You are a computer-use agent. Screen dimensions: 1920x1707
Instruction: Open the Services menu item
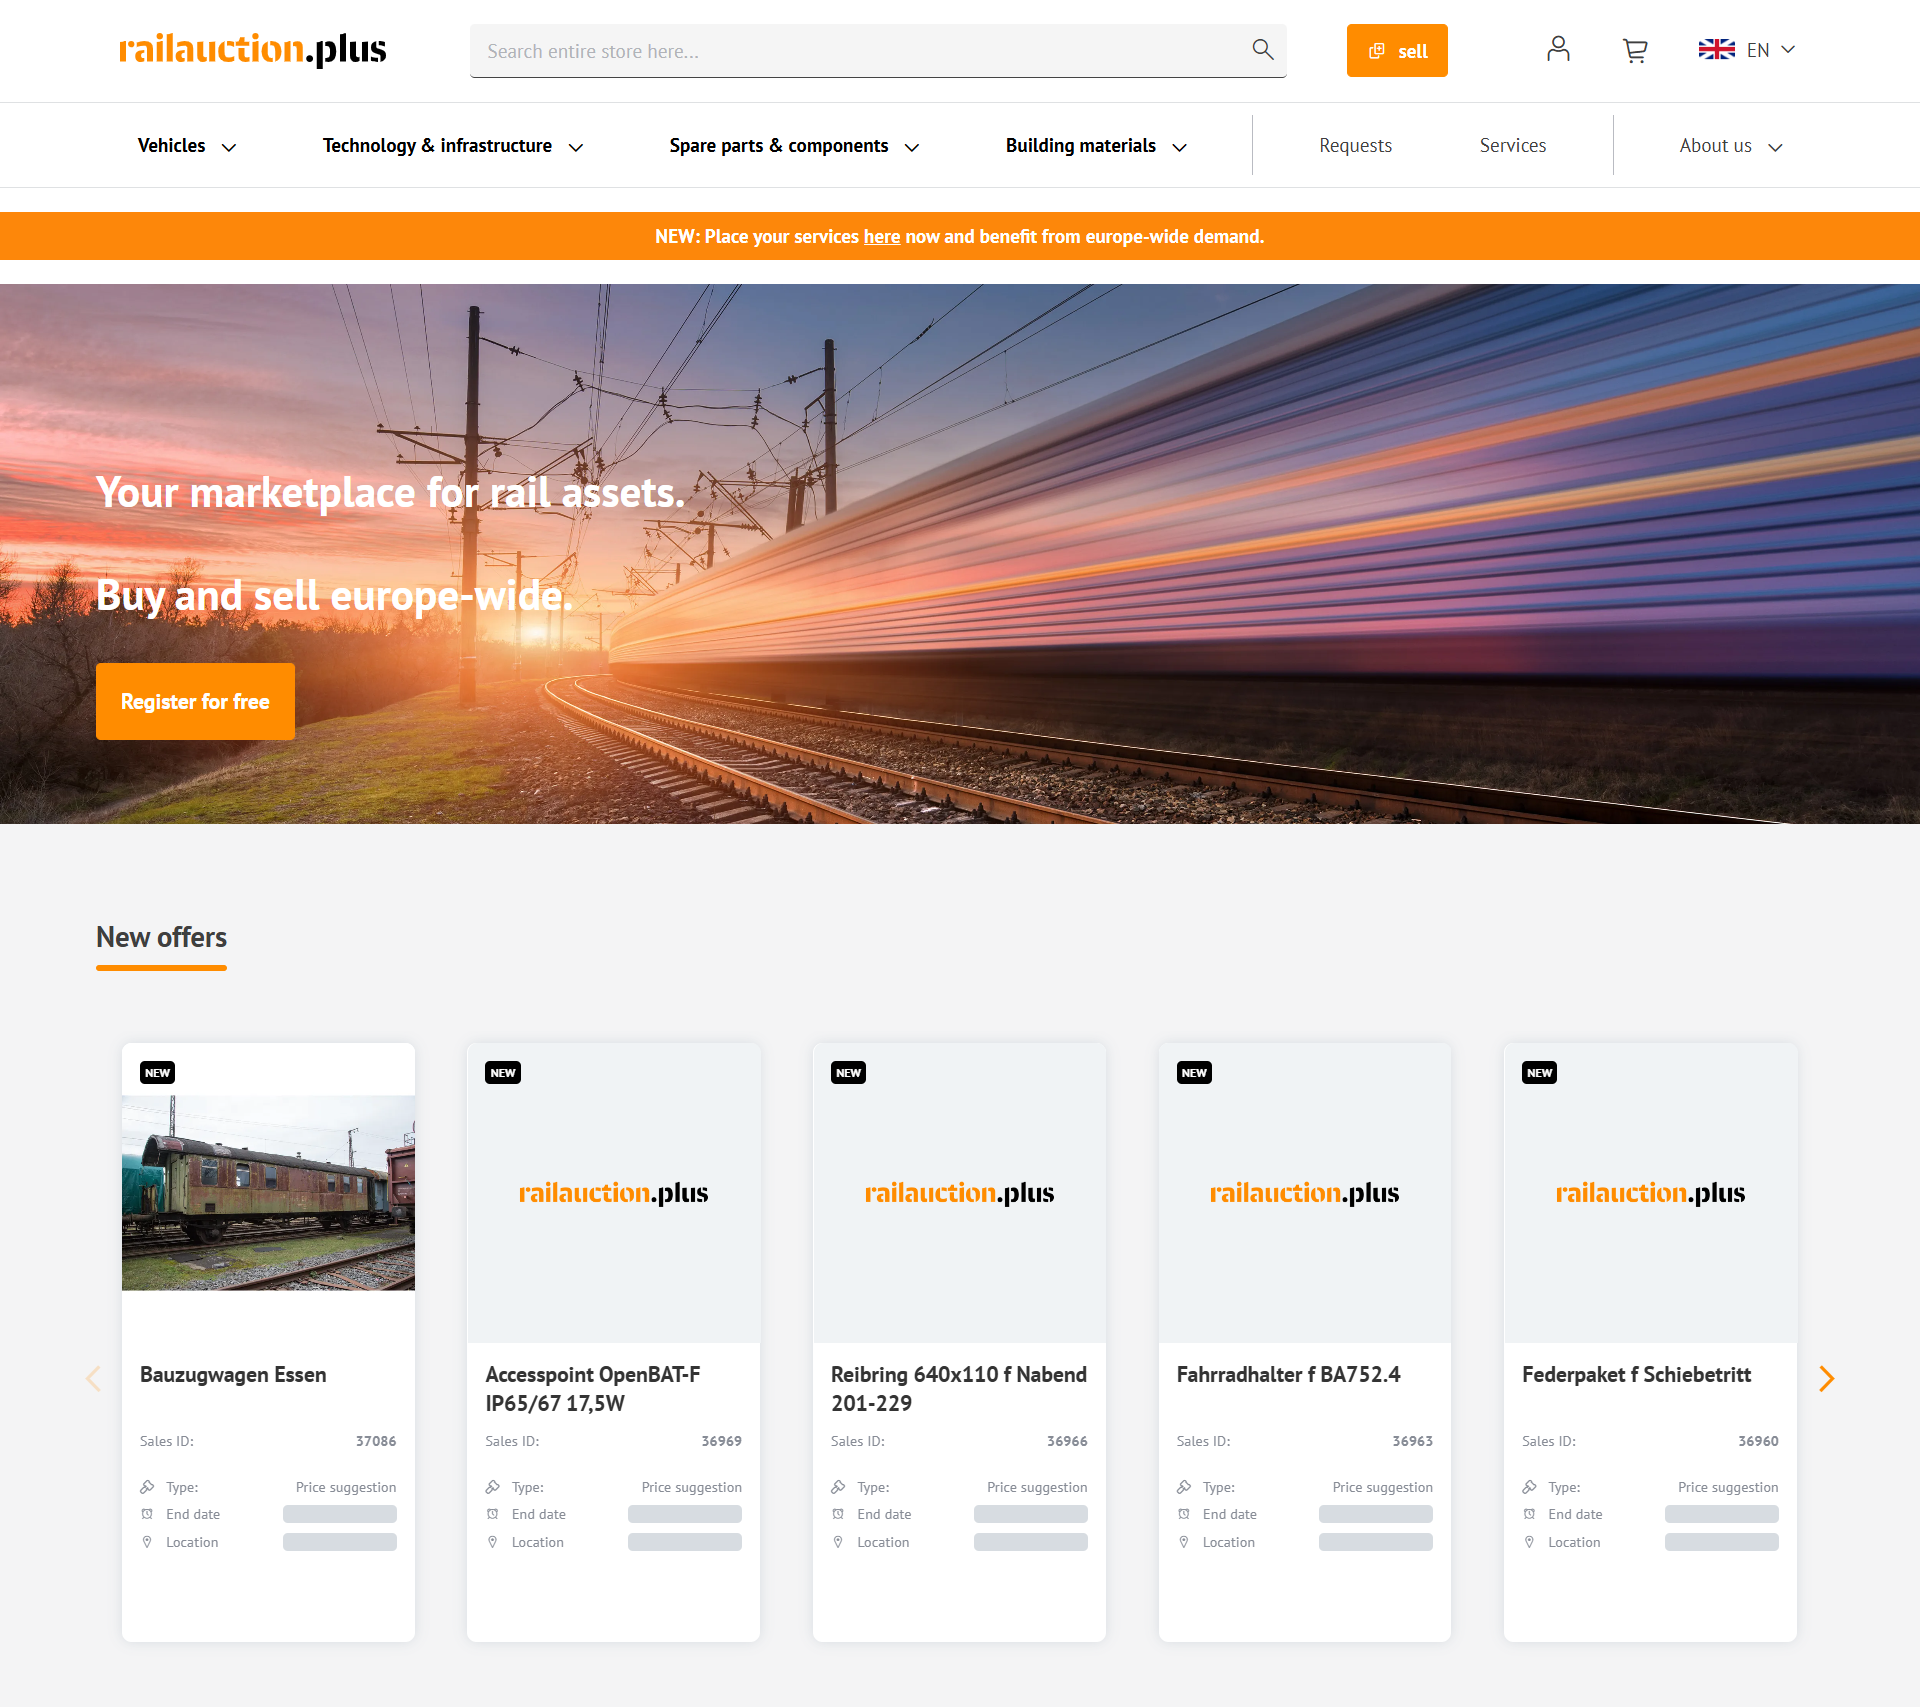pyautogui.click(x=1512, y=146)
